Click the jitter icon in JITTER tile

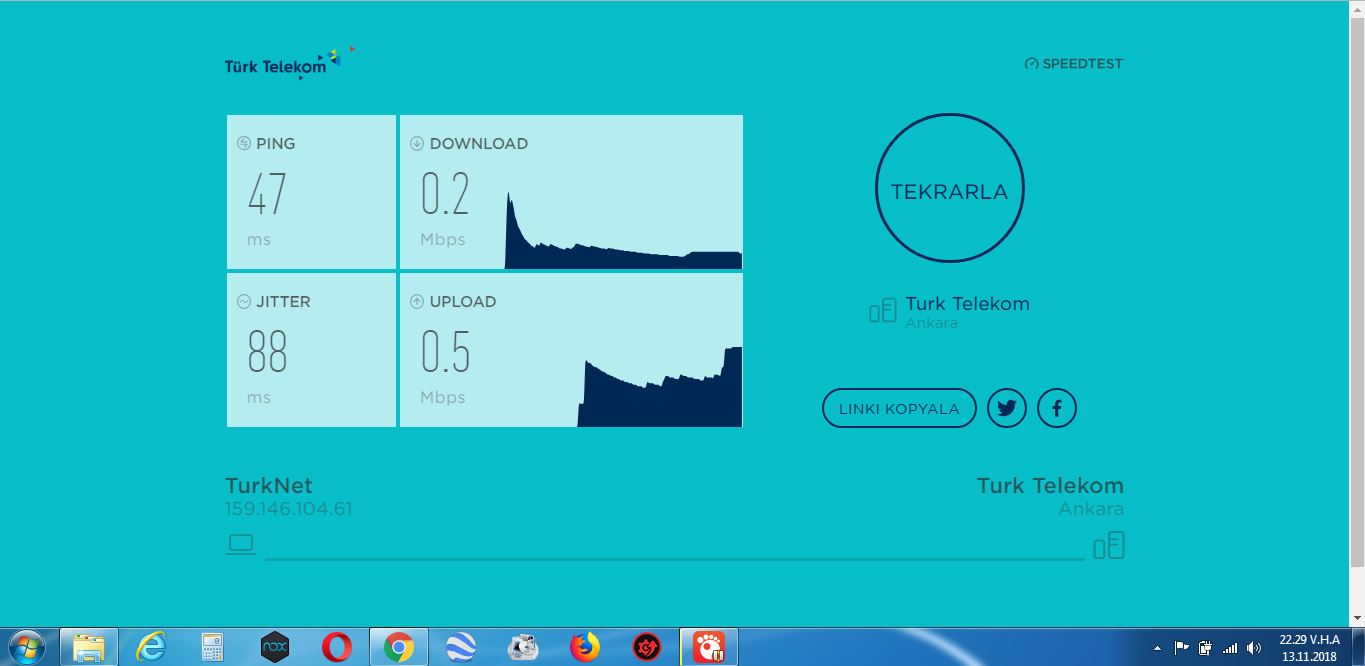[x=243, y=301]
